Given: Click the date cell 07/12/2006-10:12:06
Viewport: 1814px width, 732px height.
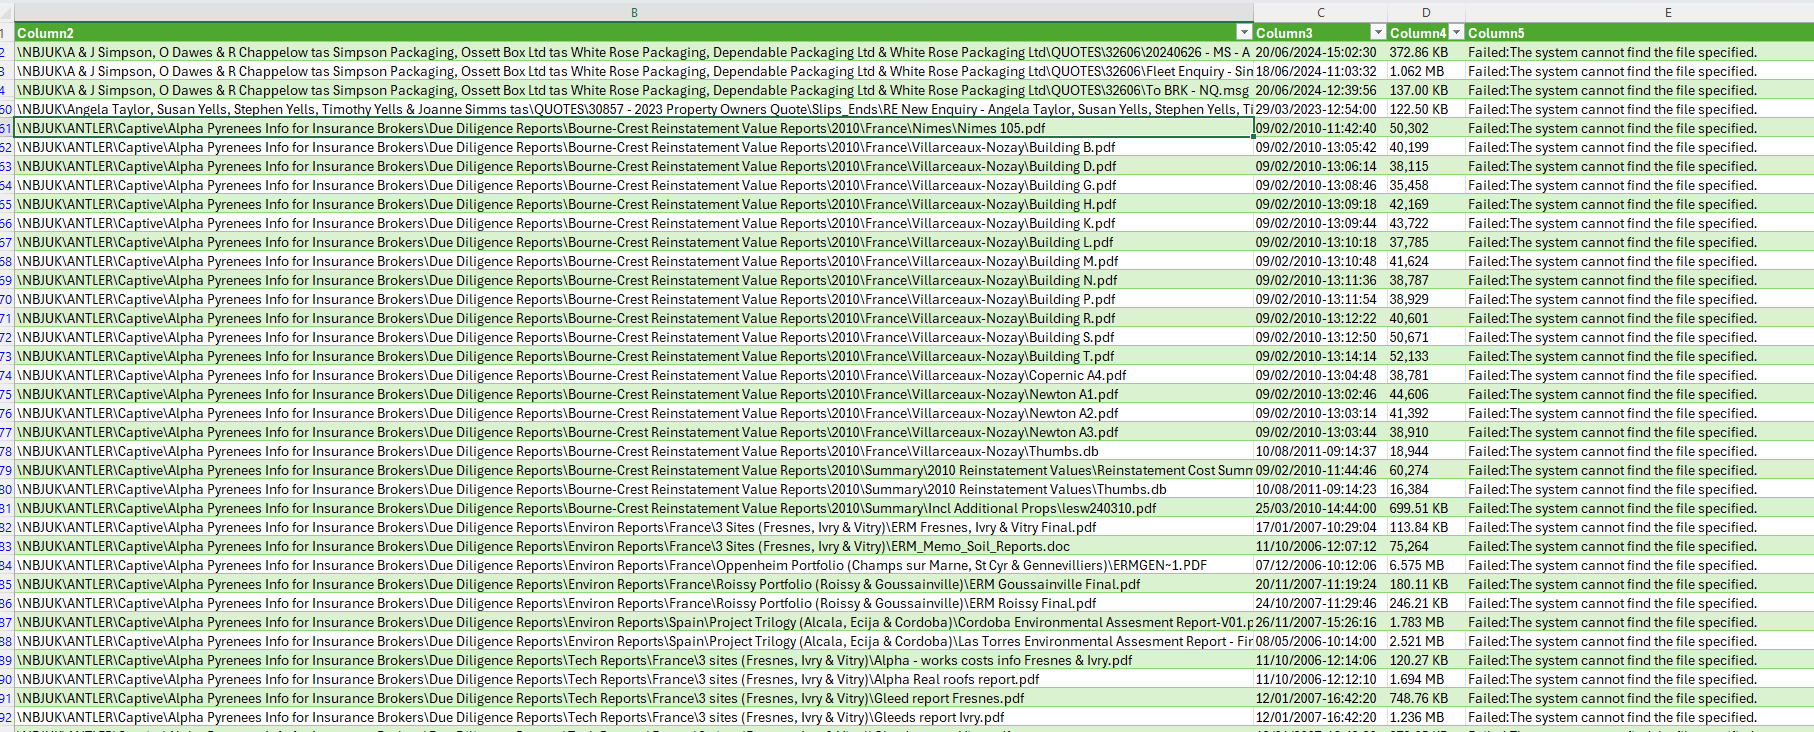Looking at the screenshot, I should [1321, 565].
